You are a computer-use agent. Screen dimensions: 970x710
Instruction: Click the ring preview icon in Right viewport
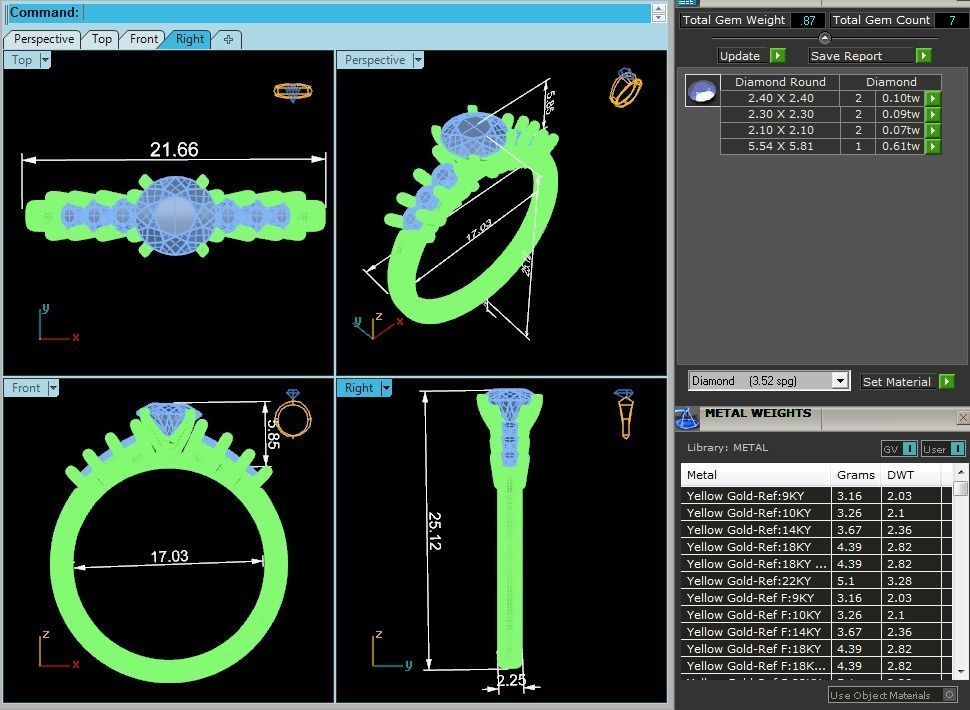624,414
